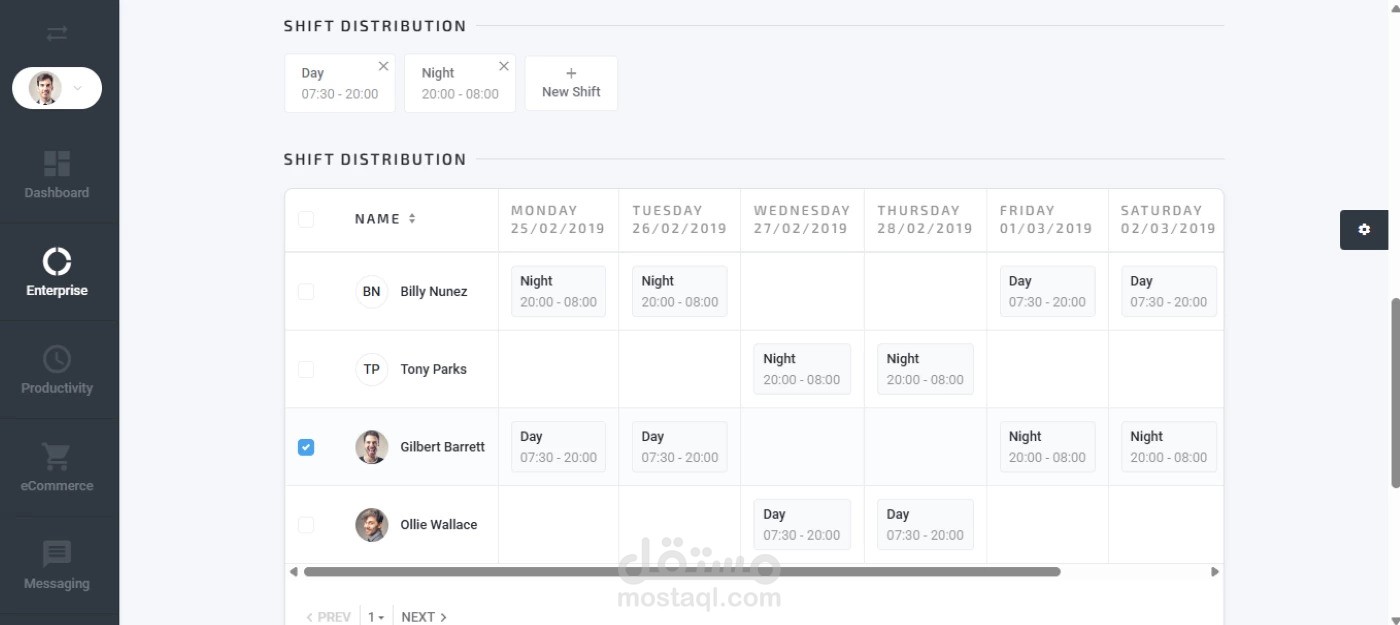The height and width of the screenshot is (625, 1400).
Task: Click the horizontal table scrollbar
Action: (x=682, y=572)
